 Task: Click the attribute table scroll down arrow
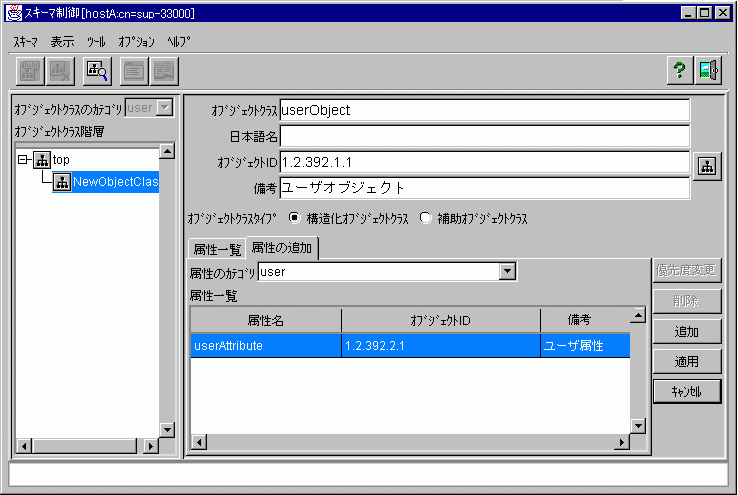coord(638,426)
